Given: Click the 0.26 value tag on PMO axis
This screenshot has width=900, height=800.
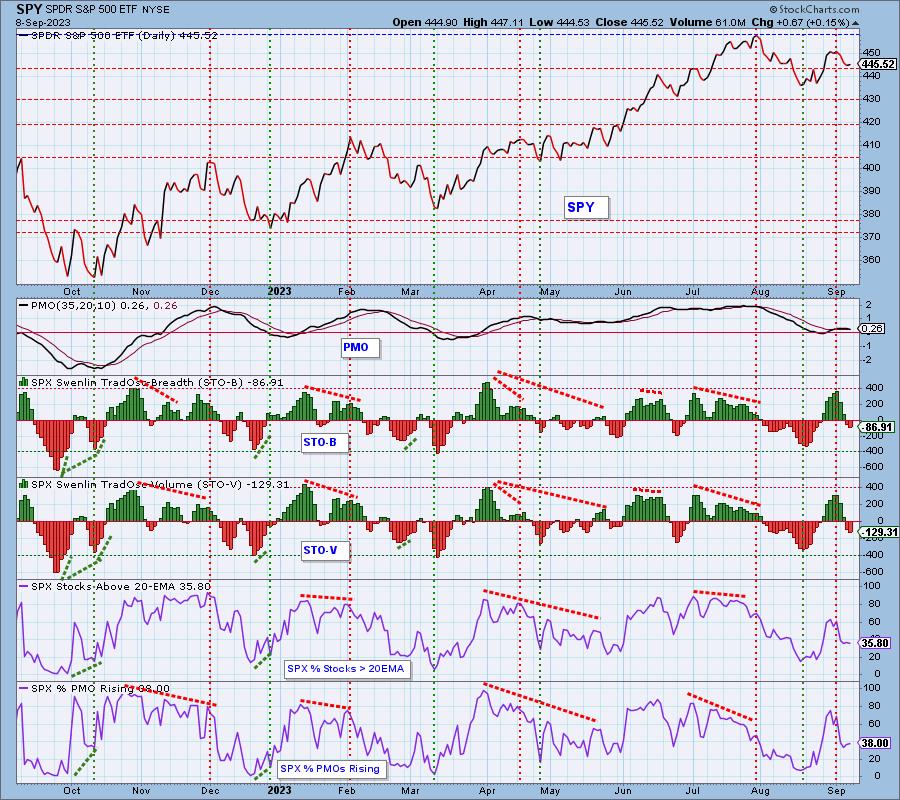Looking at the screenshot, I should click(x=871, y=329).
